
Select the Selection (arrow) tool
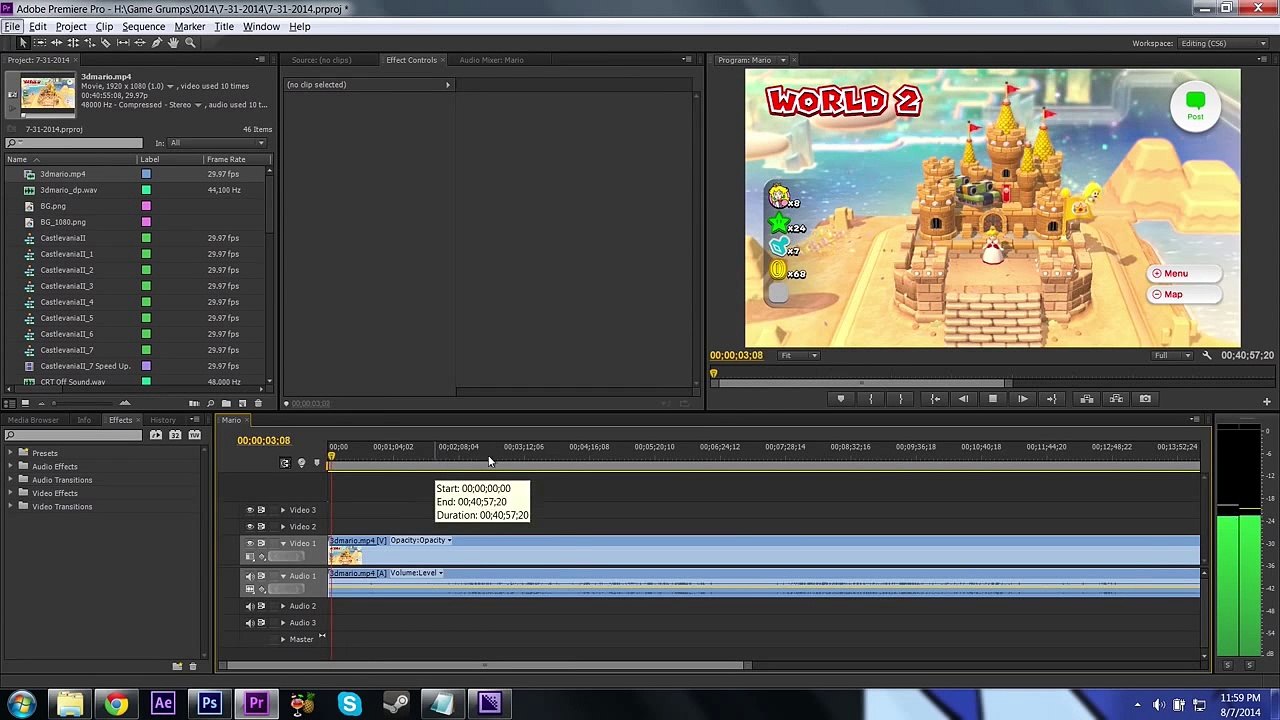[x=23, y=43]
